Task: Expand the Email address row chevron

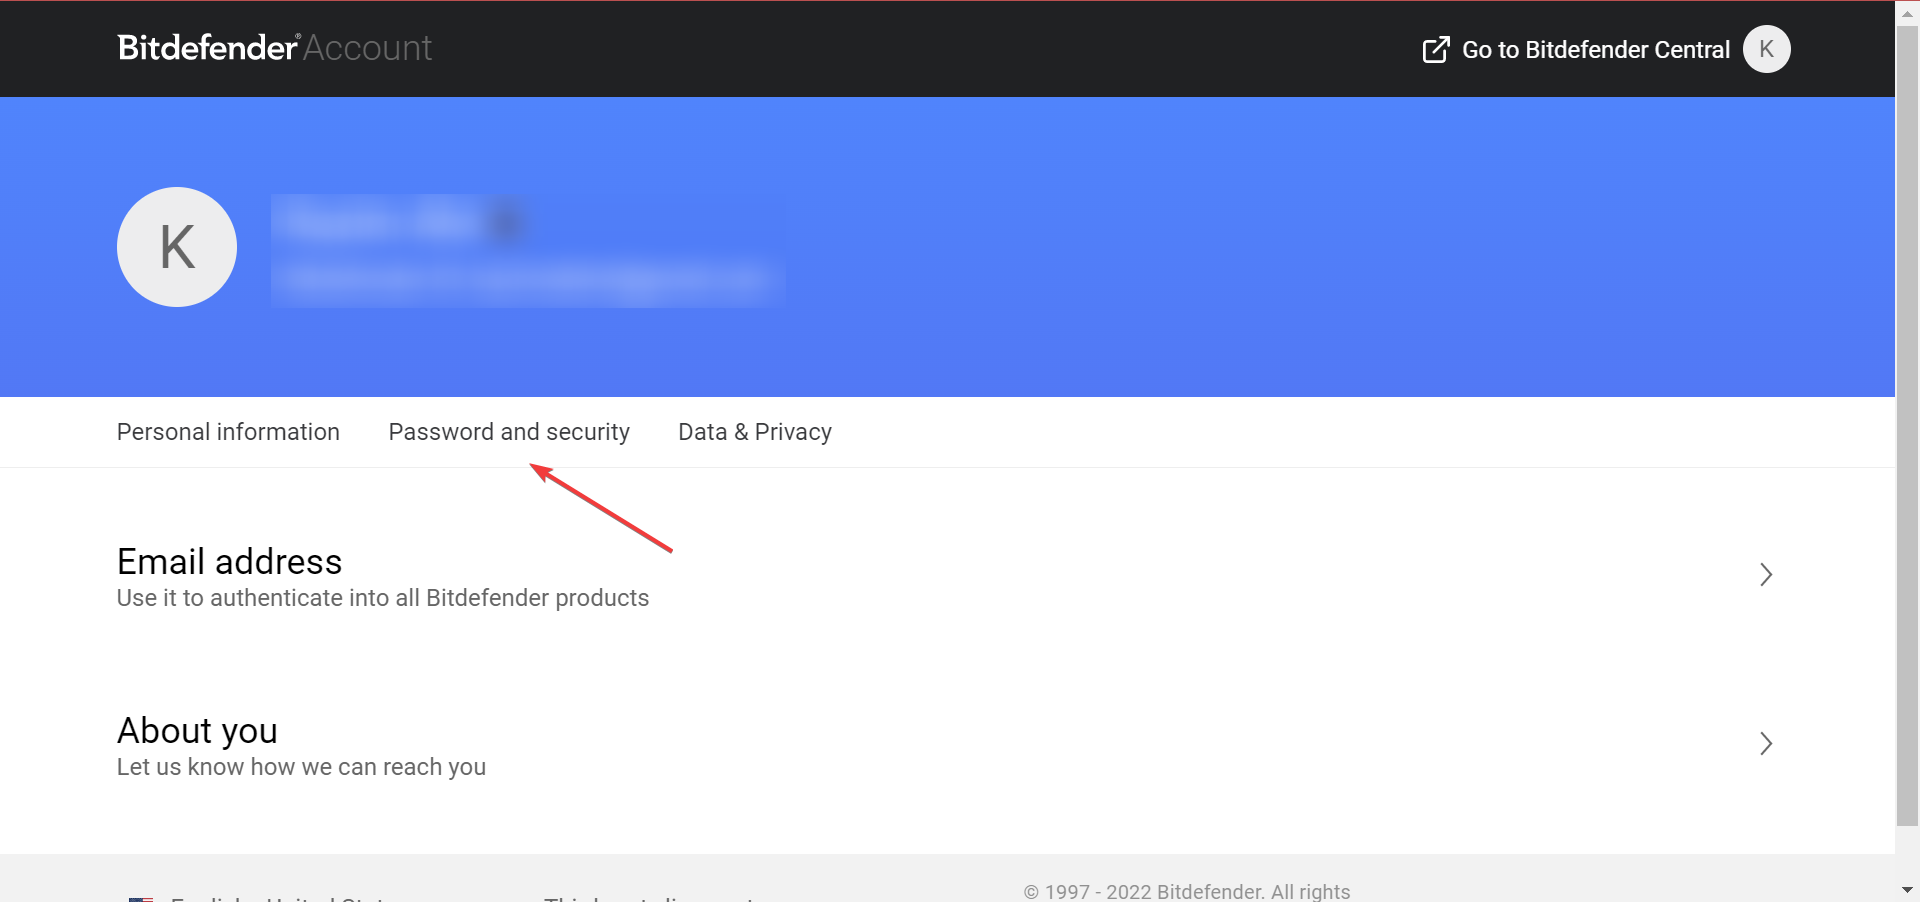Action: pos(1766,574)
